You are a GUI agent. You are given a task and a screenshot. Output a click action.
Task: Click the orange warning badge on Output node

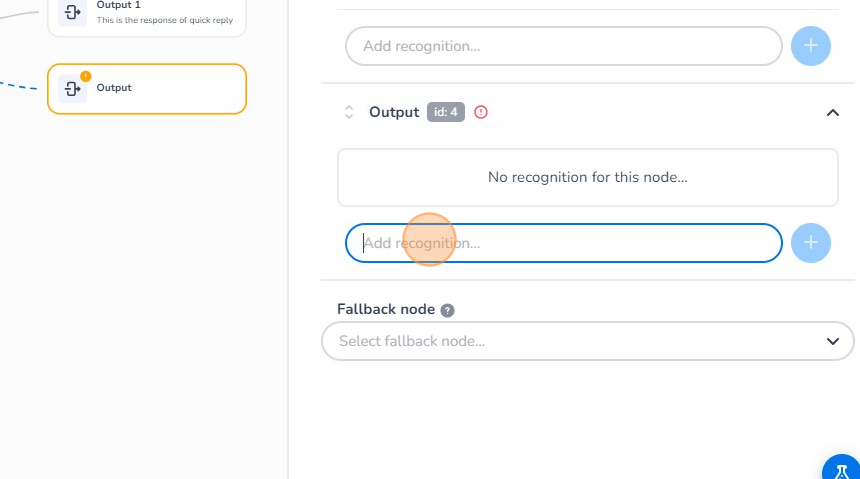(x=85, y=76)
